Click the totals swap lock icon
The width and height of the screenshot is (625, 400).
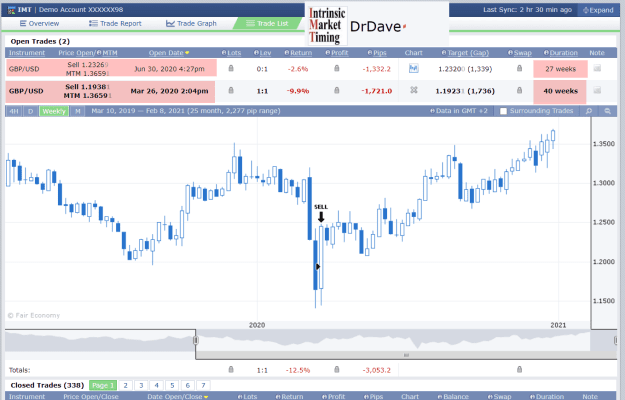pyautogui.click(x=519, y=370)
